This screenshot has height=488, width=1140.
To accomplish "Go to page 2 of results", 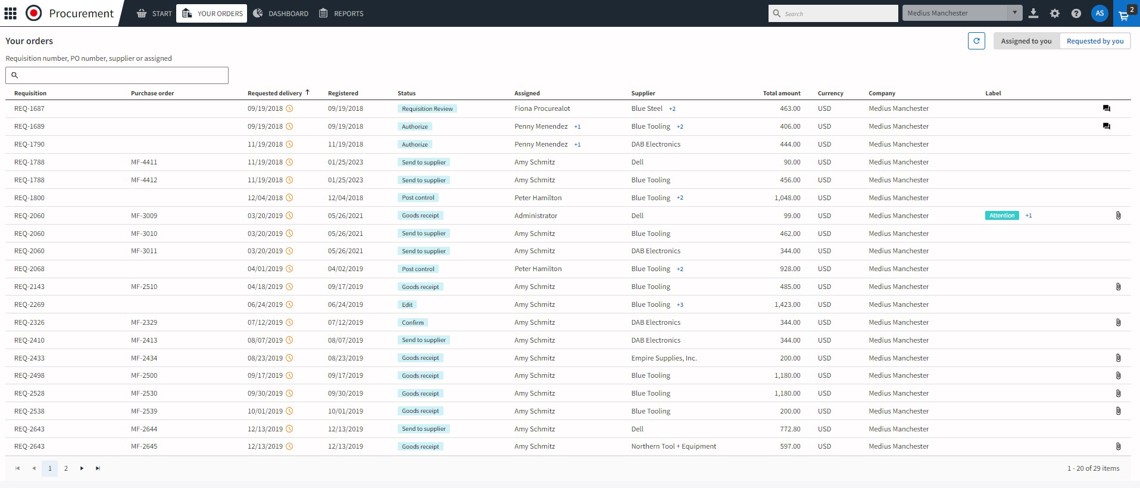I will coord(66,468).
